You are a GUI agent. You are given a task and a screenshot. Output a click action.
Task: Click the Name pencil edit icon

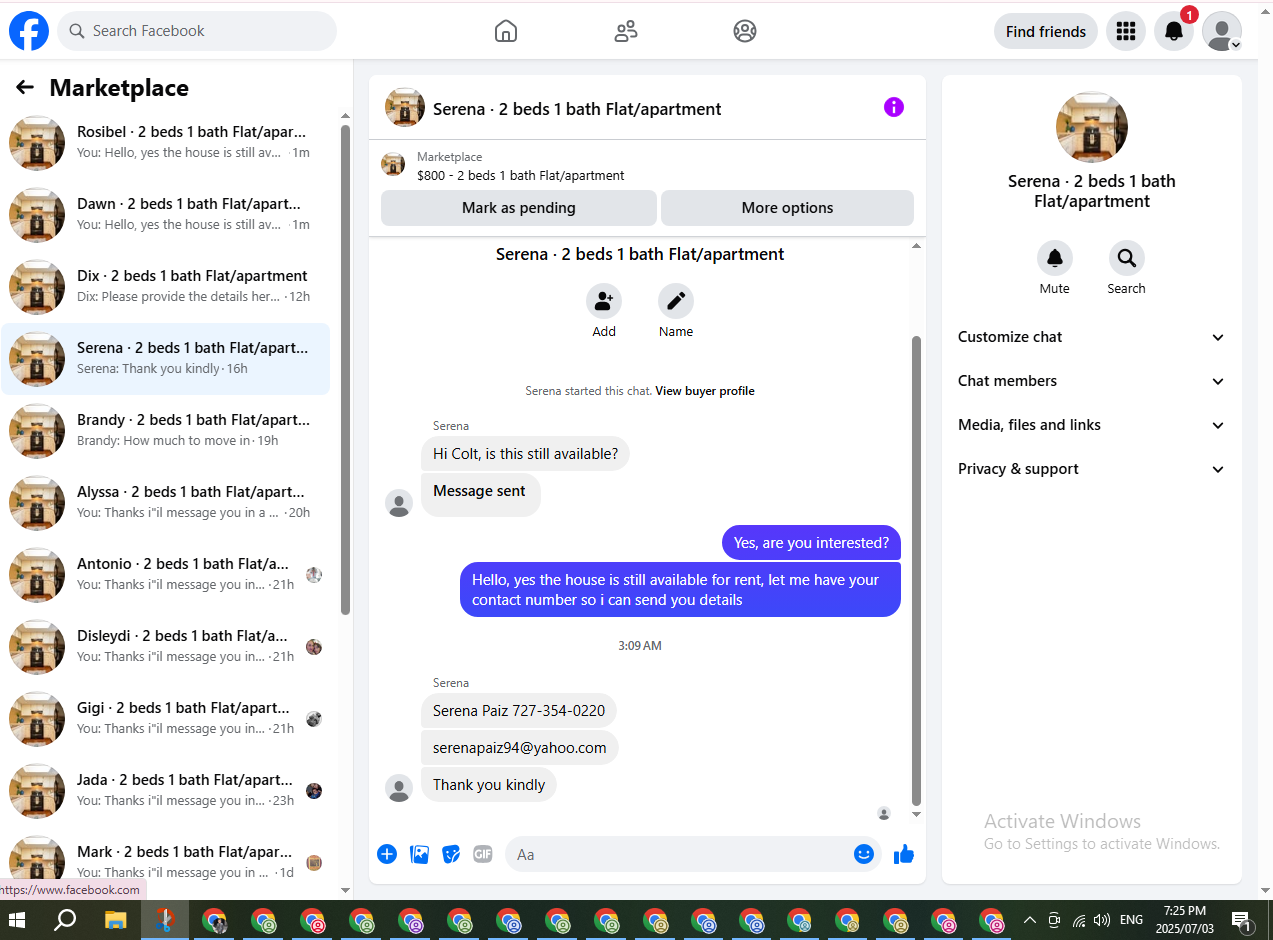(676, 301)
